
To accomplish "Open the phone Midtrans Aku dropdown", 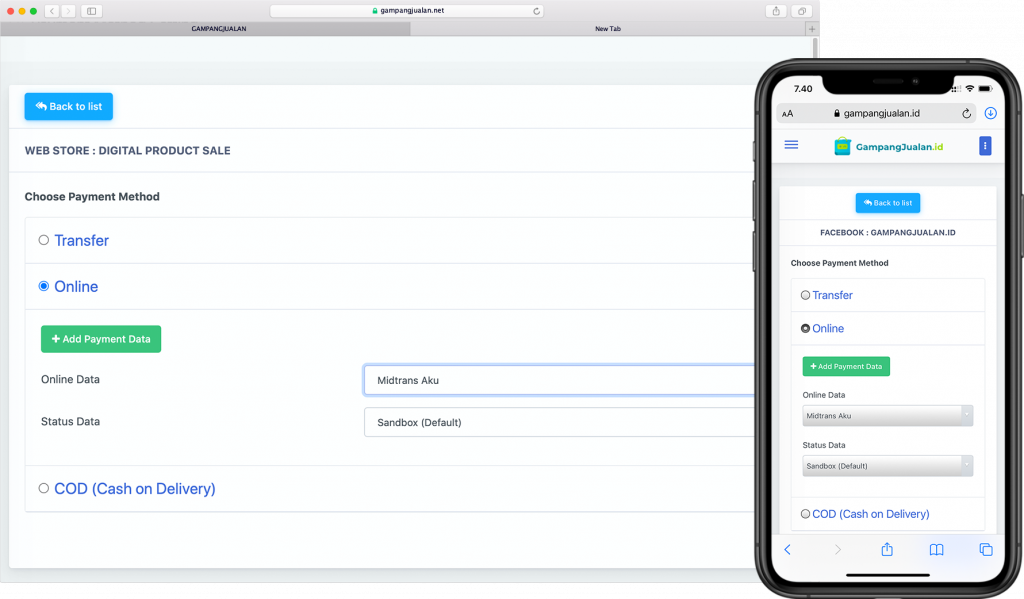I will tap(887, 416).
